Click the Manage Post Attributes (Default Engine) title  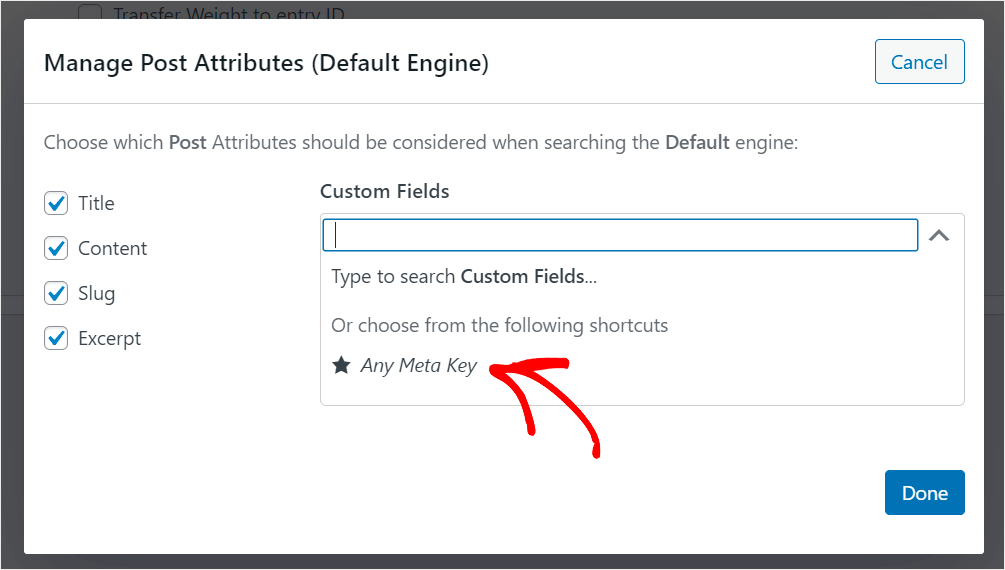[x=266, y=63]
